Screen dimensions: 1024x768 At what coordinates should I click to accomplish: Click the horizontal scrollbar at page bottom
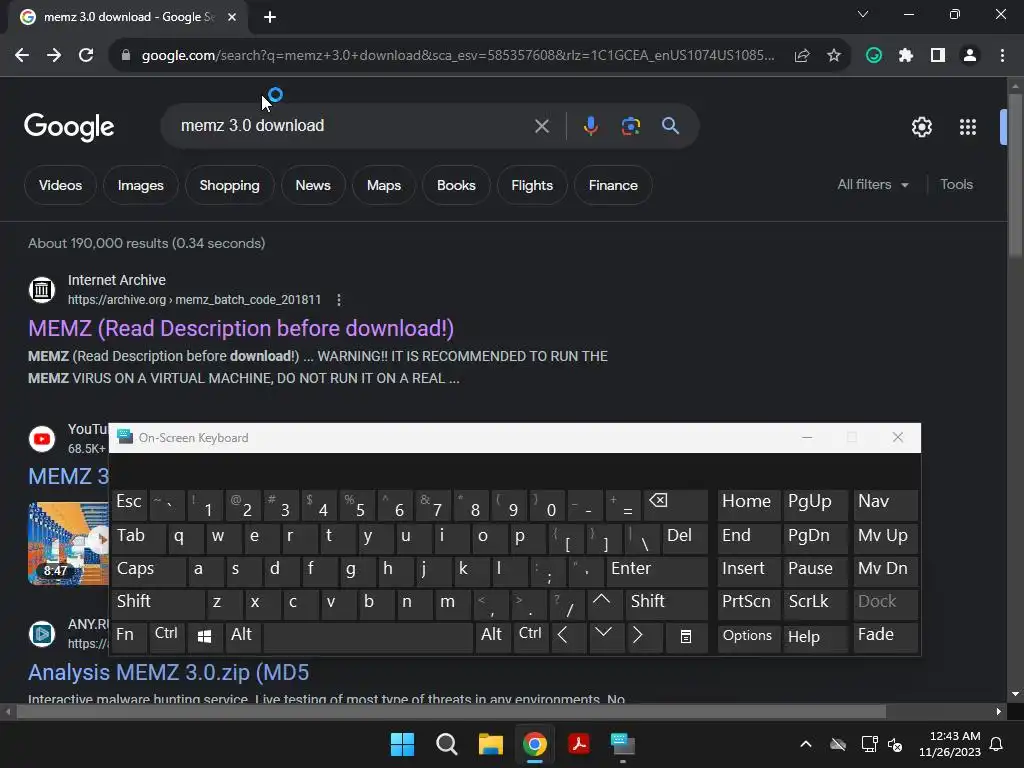(451, 711)
